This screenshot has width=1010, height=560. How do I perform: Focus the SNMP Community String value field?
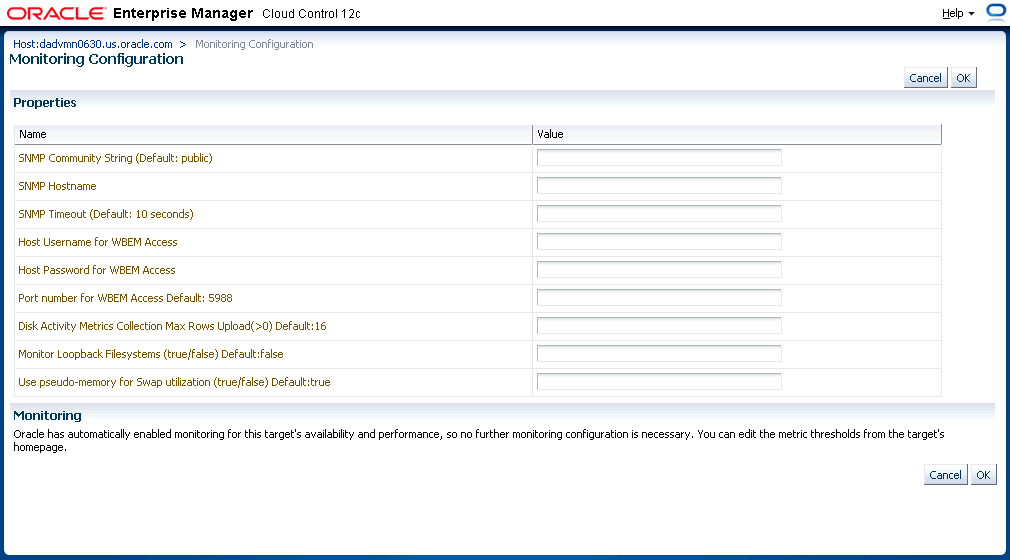pyautogui.click(x=659, y=158)
